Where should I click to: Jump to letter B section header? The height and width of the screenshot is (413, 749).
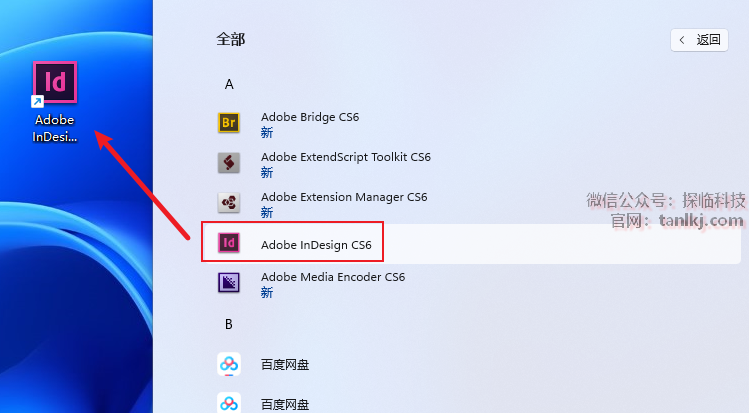click(229, 324)
